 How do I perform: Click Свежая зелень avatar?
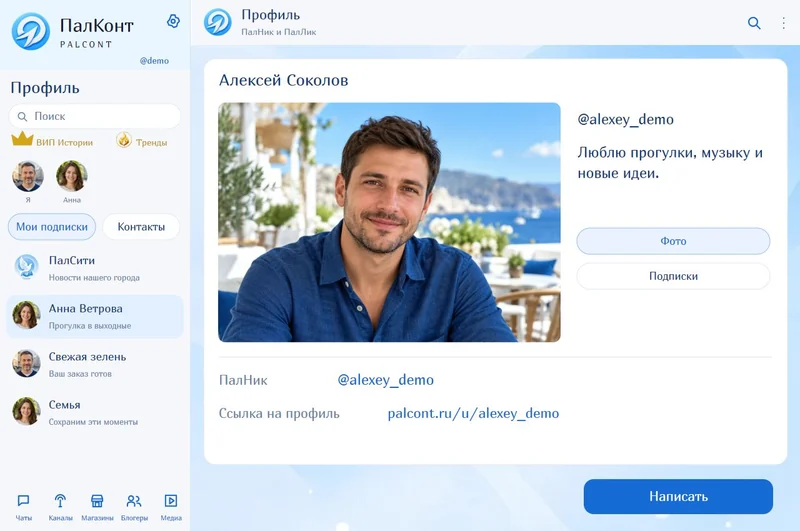[26, 363]
